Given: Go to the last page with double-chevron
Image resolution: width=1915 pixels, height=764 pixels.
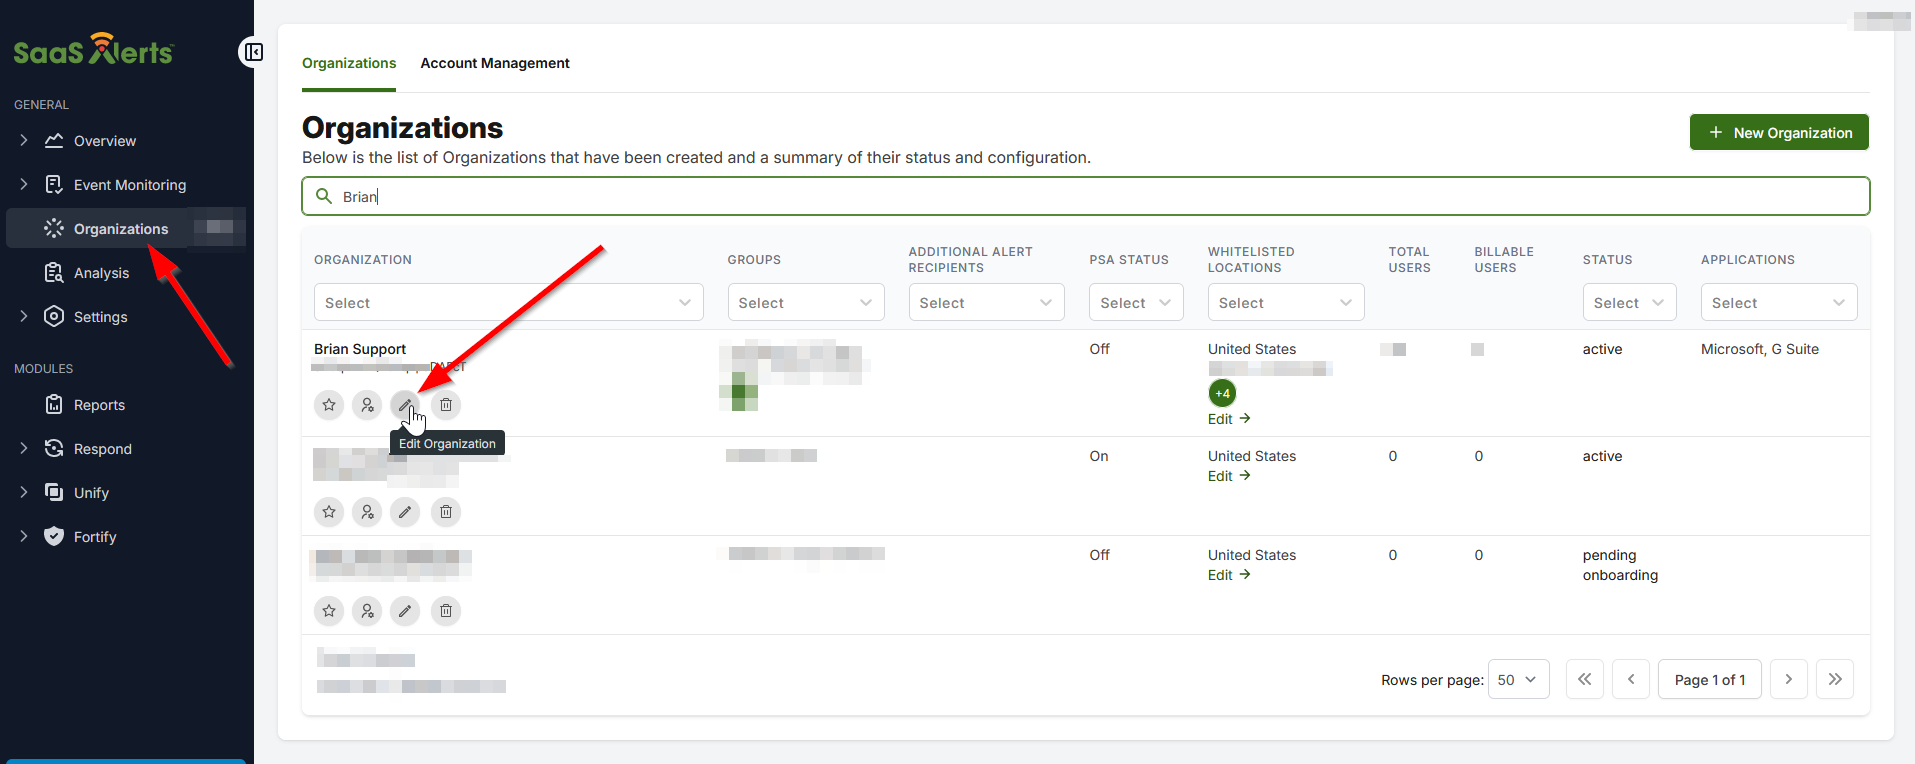Looking at the screenshot, I should point(1834,679).
